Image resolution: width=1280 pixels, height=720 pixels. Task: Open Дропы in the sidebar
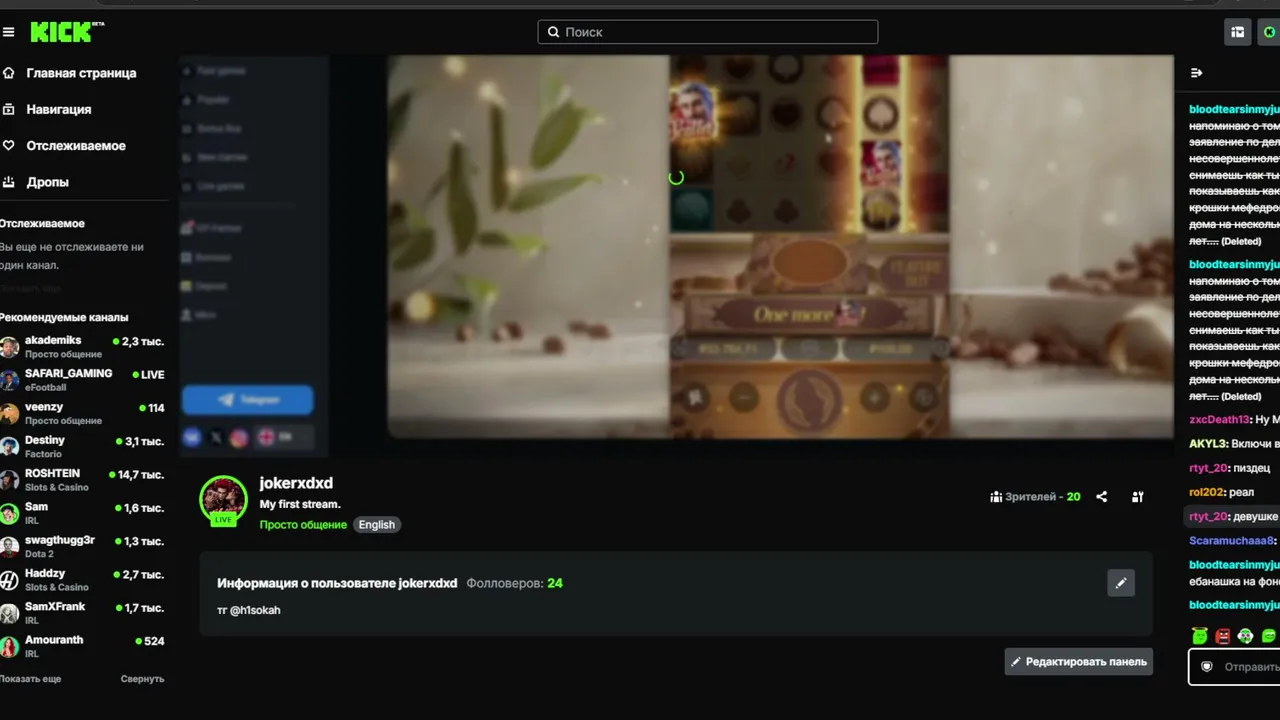[47, 182]
